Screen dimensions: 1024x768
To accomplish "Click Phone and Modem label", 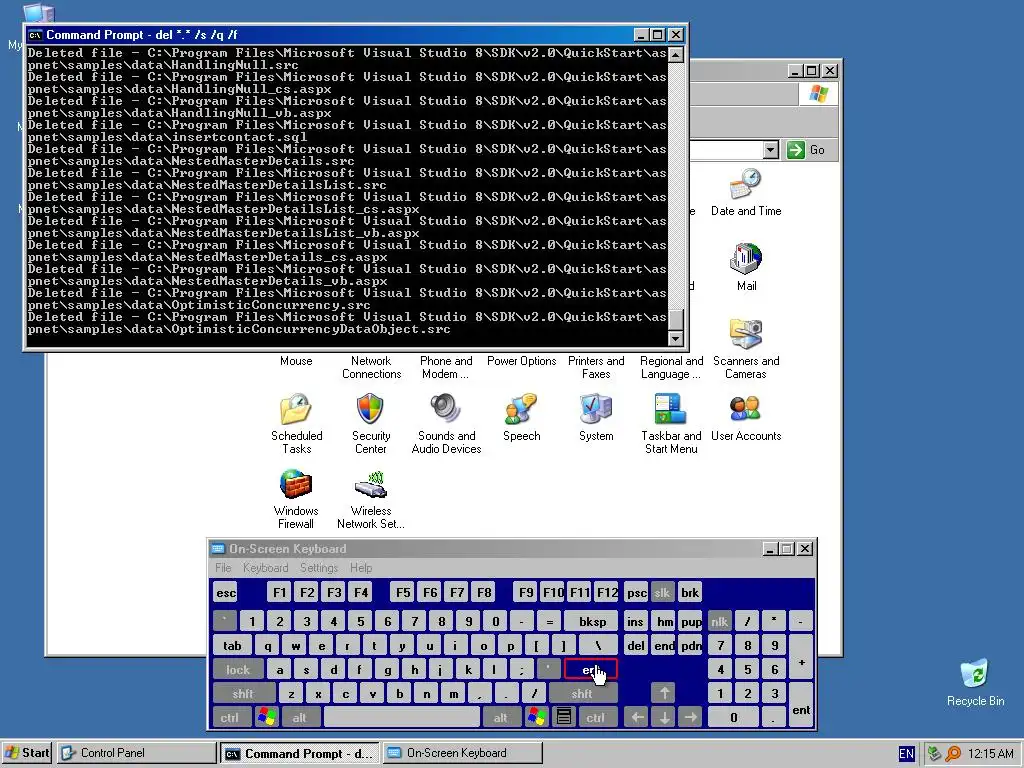I will (446, 368).
